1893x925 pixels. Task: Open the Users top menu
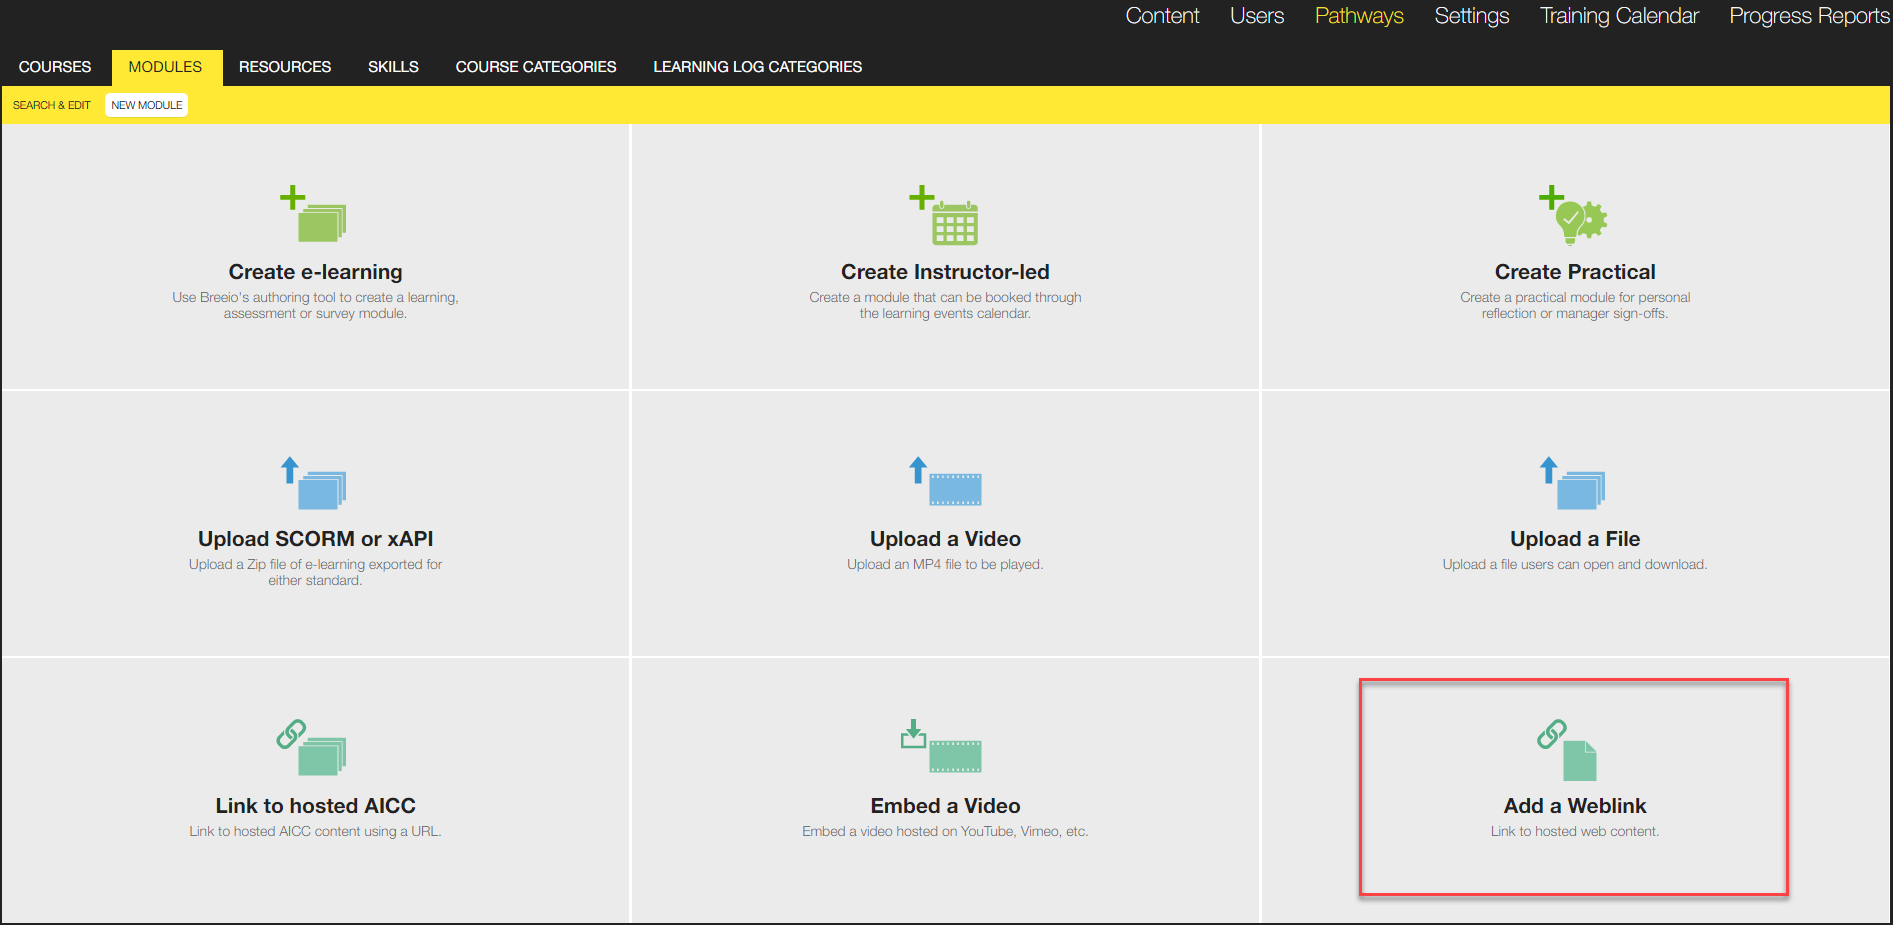(x=1257, y=16)
